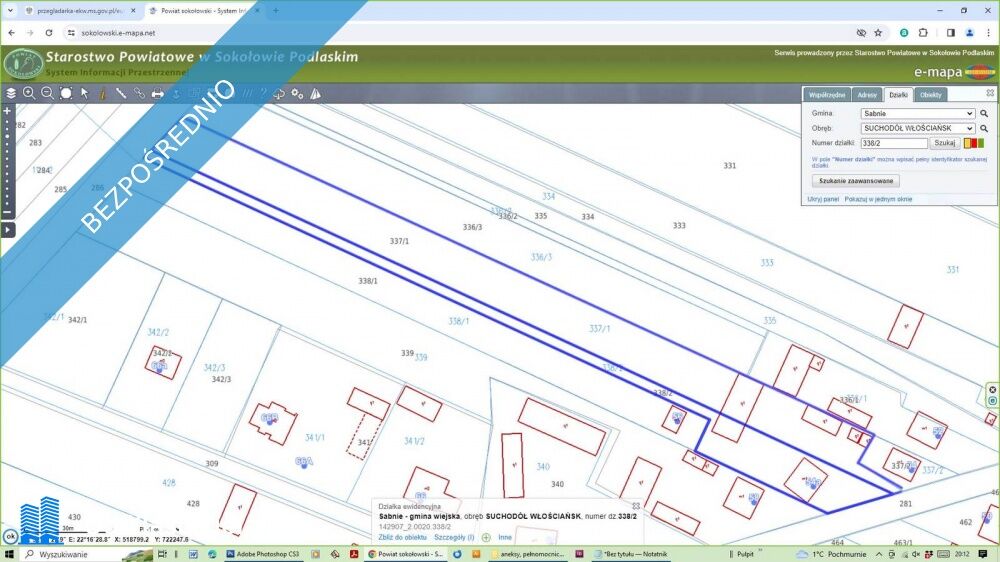This screenshot has width=1000, height=562.
Task: Click the Ukryj panel link
Action: [823, 200]
